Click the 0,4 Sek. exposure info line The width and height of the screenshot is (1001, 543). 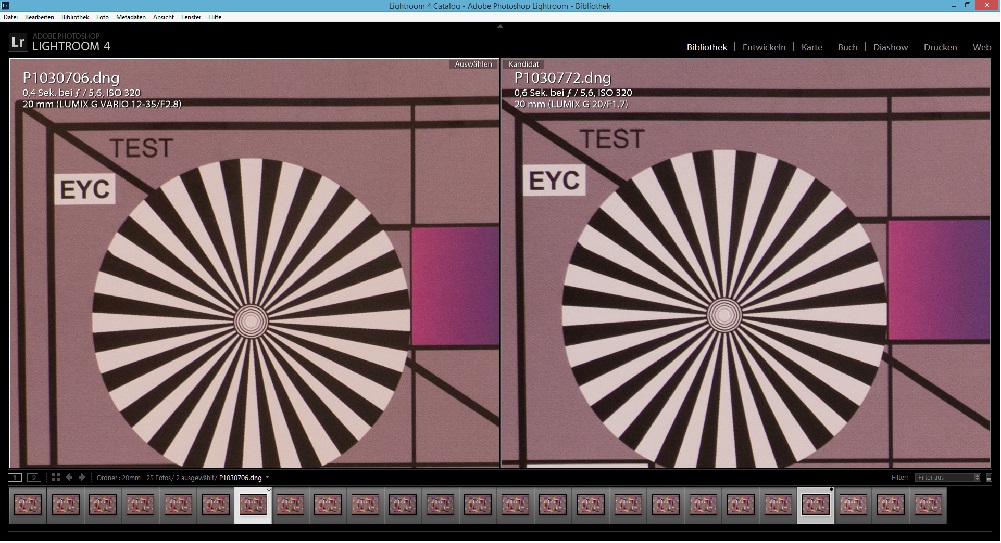[81, 93]
